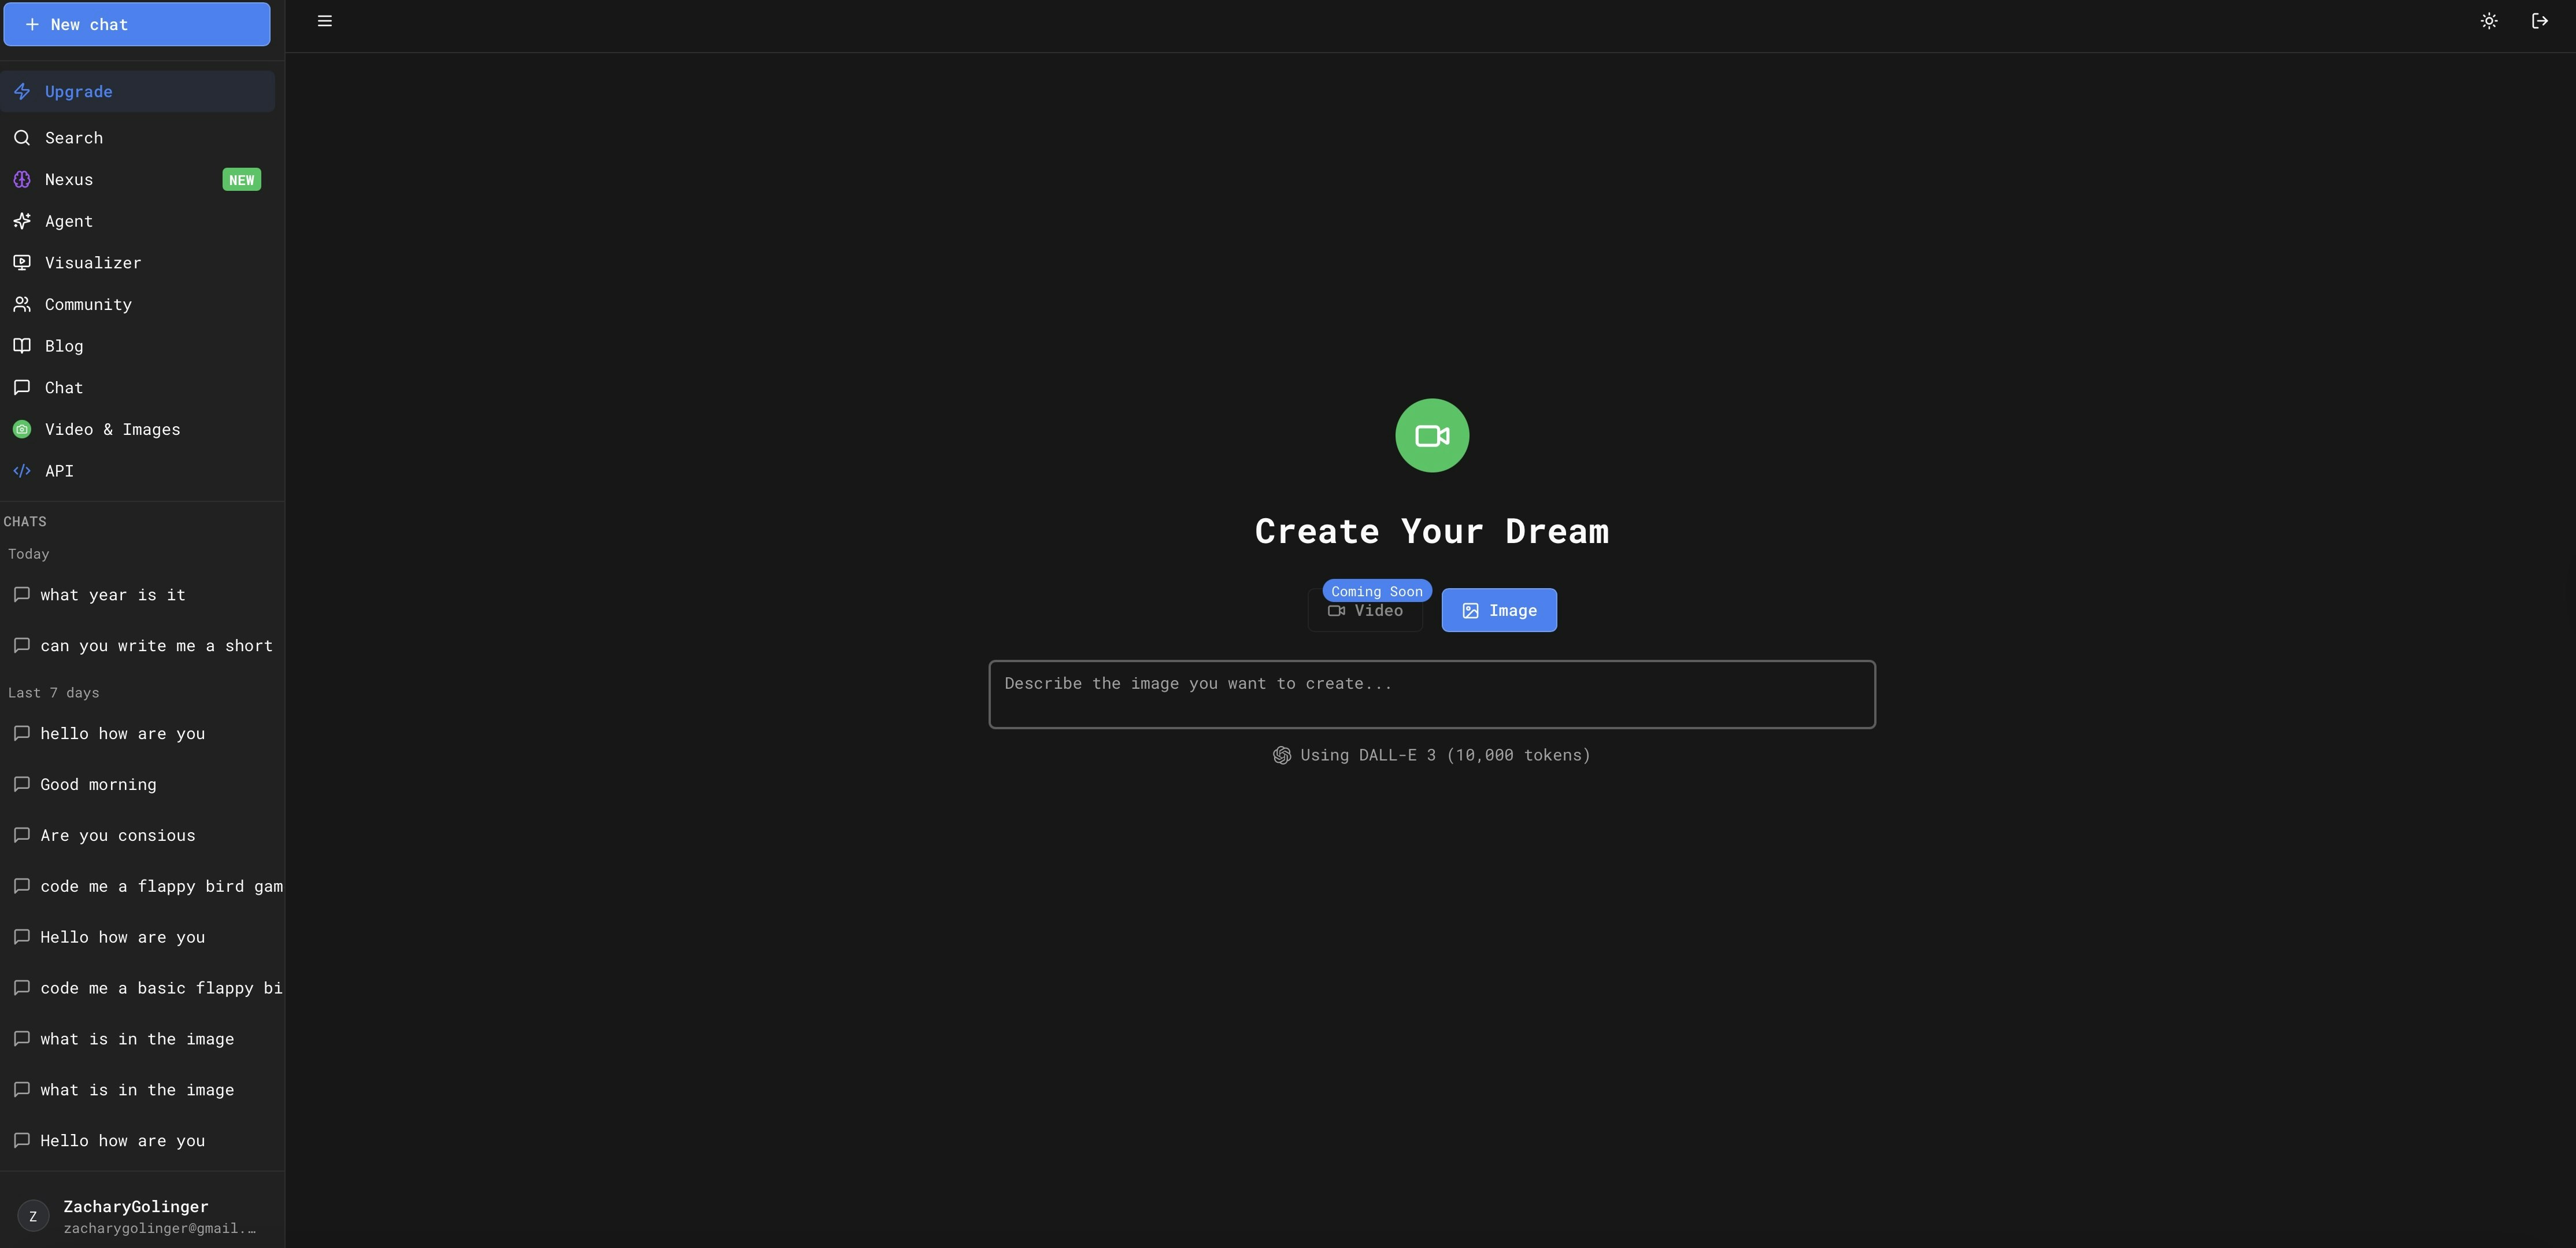The width and height of the screenshot is (2576, 1248).
Task: Open the Video & Images icon
Action: pos(22,429)
